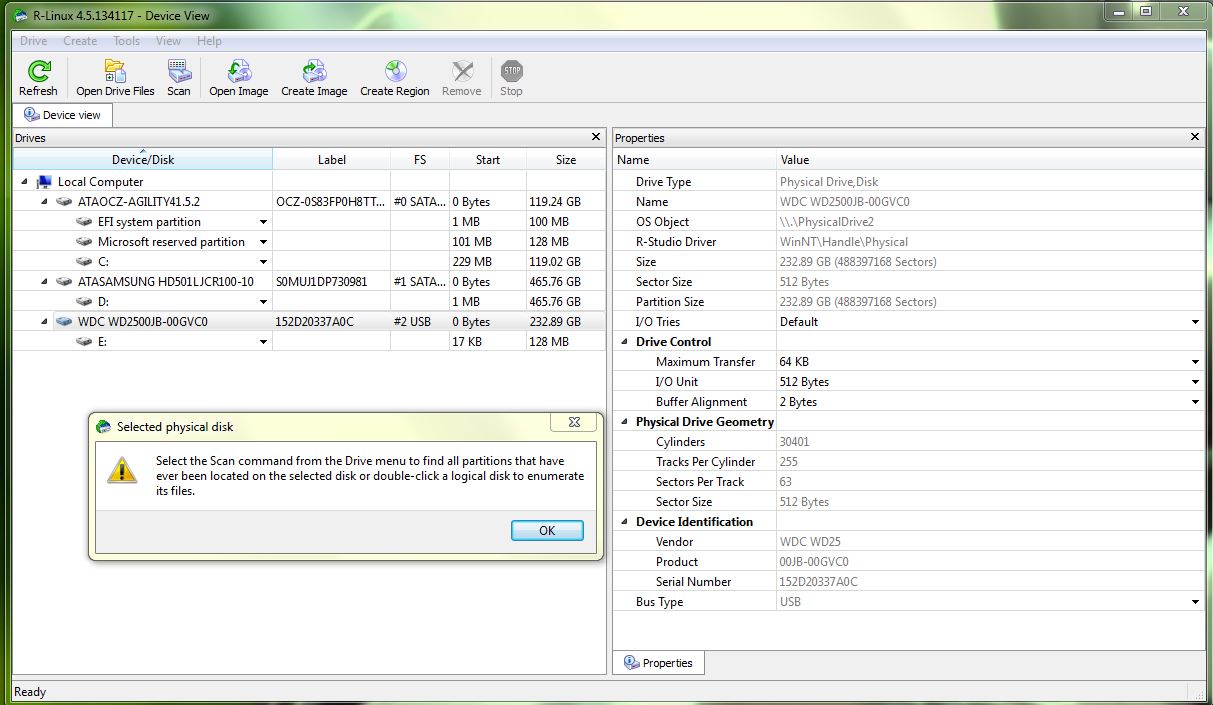Image resolution: width=1213 pixels, height=705 pixels.
Task: Collapse the Drive Control property group
Action: click(625, 342)
